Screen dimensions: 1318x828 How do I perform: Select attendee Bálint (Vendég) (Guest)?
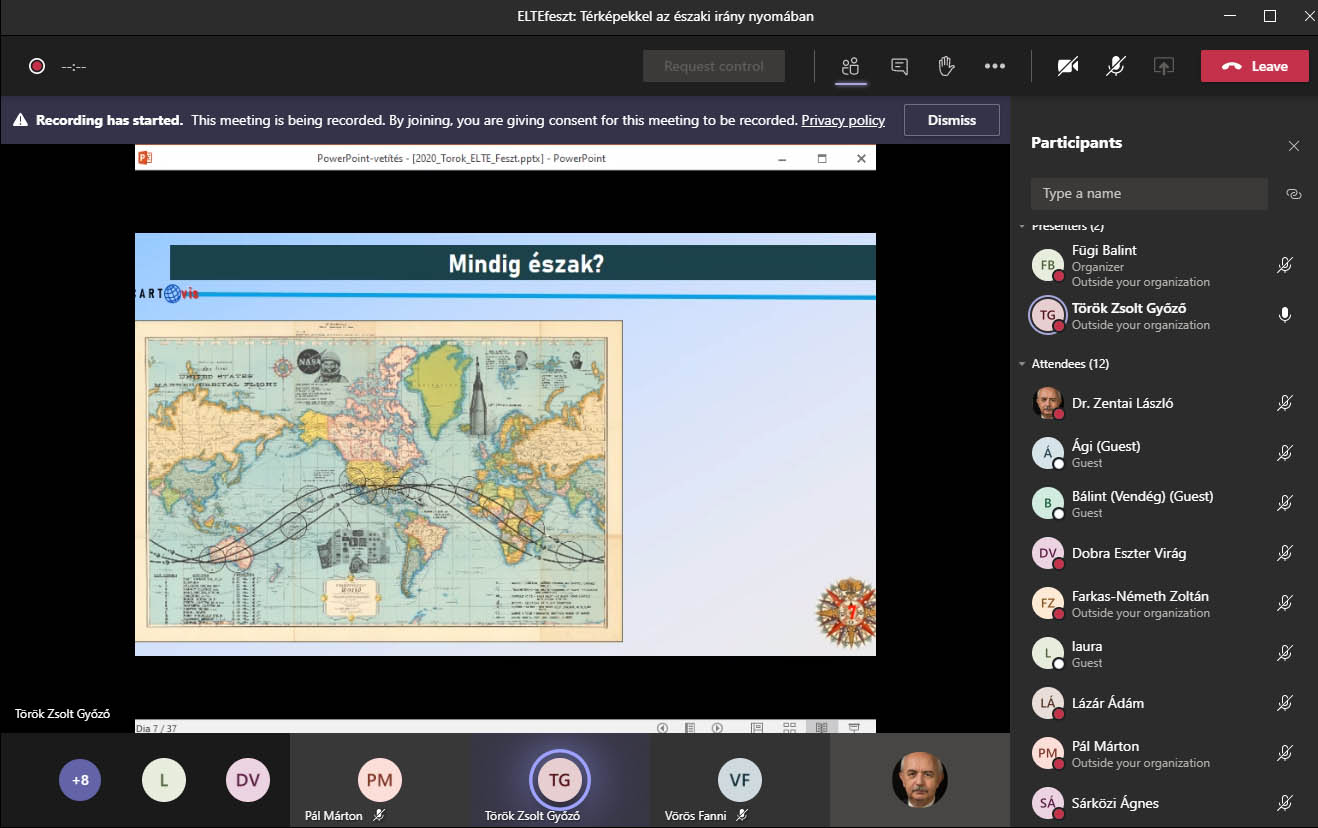(x=1164, y=503)
